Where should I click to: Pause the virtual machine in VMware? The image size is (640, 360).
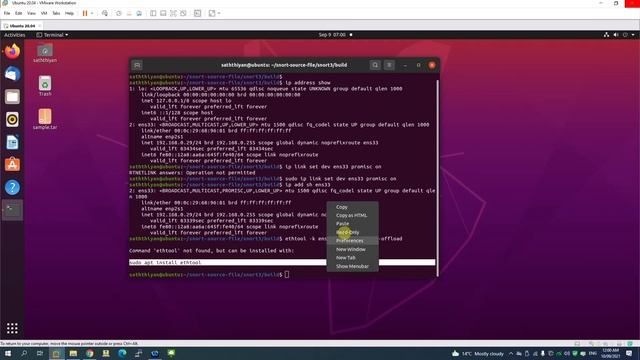click(85, 13)
